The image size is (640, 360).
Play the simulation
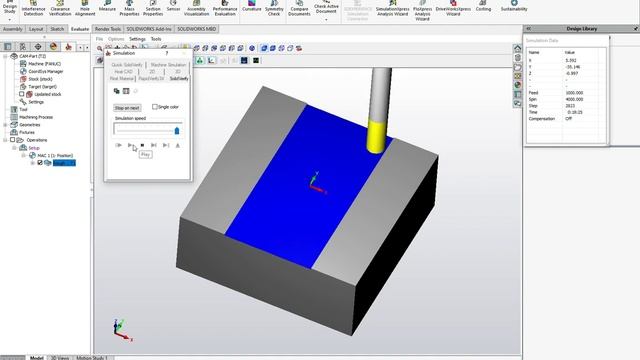(x=130, y=145)
